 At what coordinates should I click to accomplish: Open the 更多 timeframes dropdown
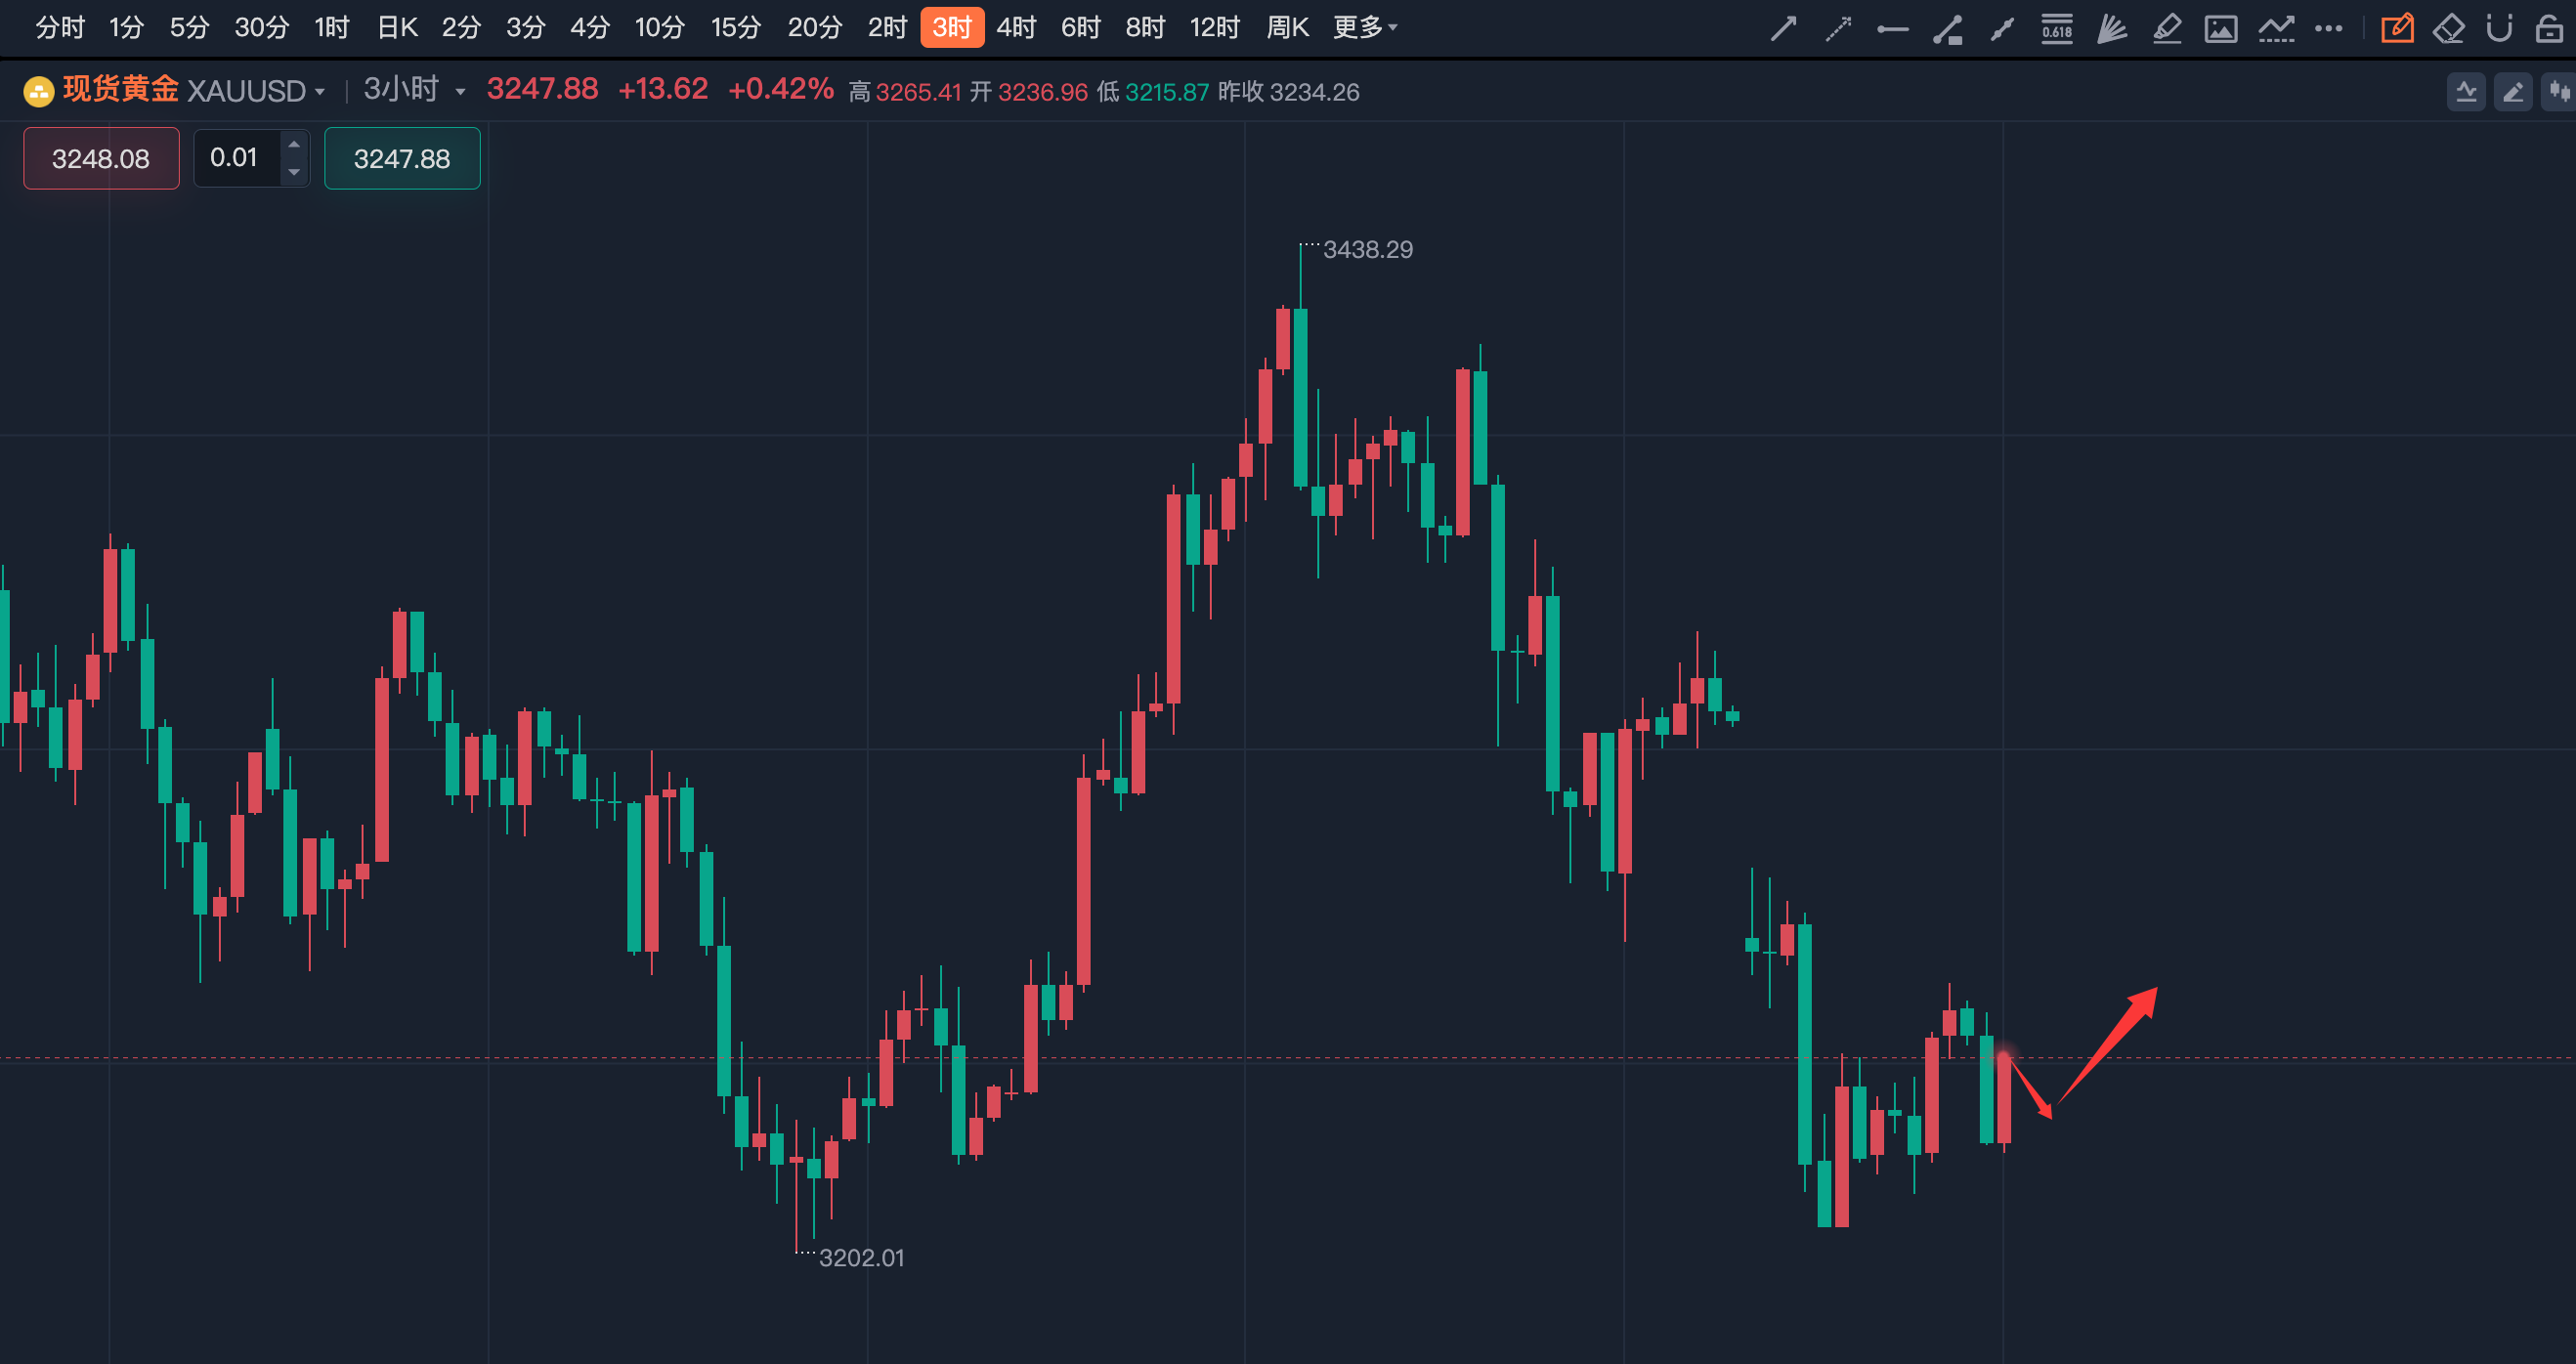(x=1364, y=28)
